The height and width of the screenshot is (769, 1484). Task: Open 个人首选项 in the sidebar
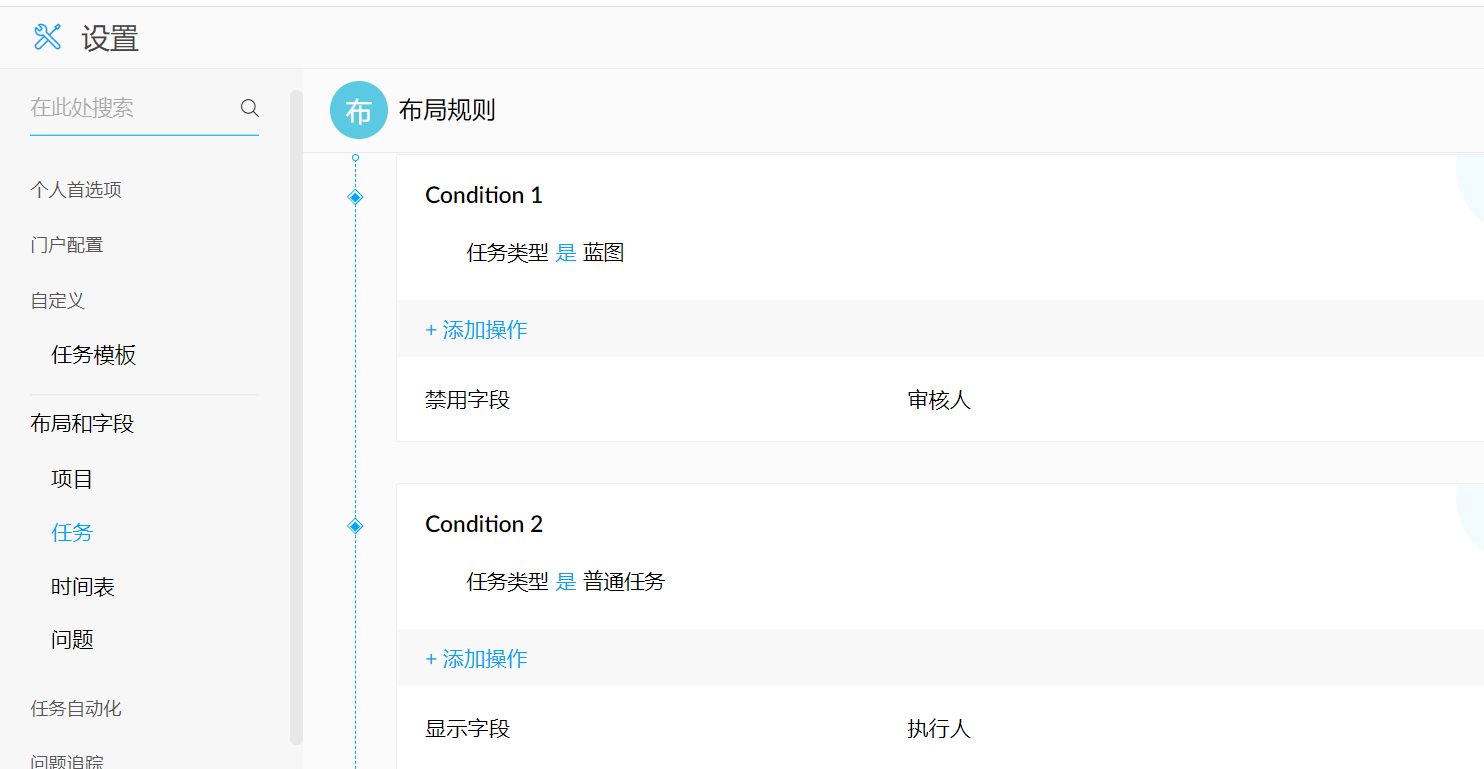pos(76,190)
